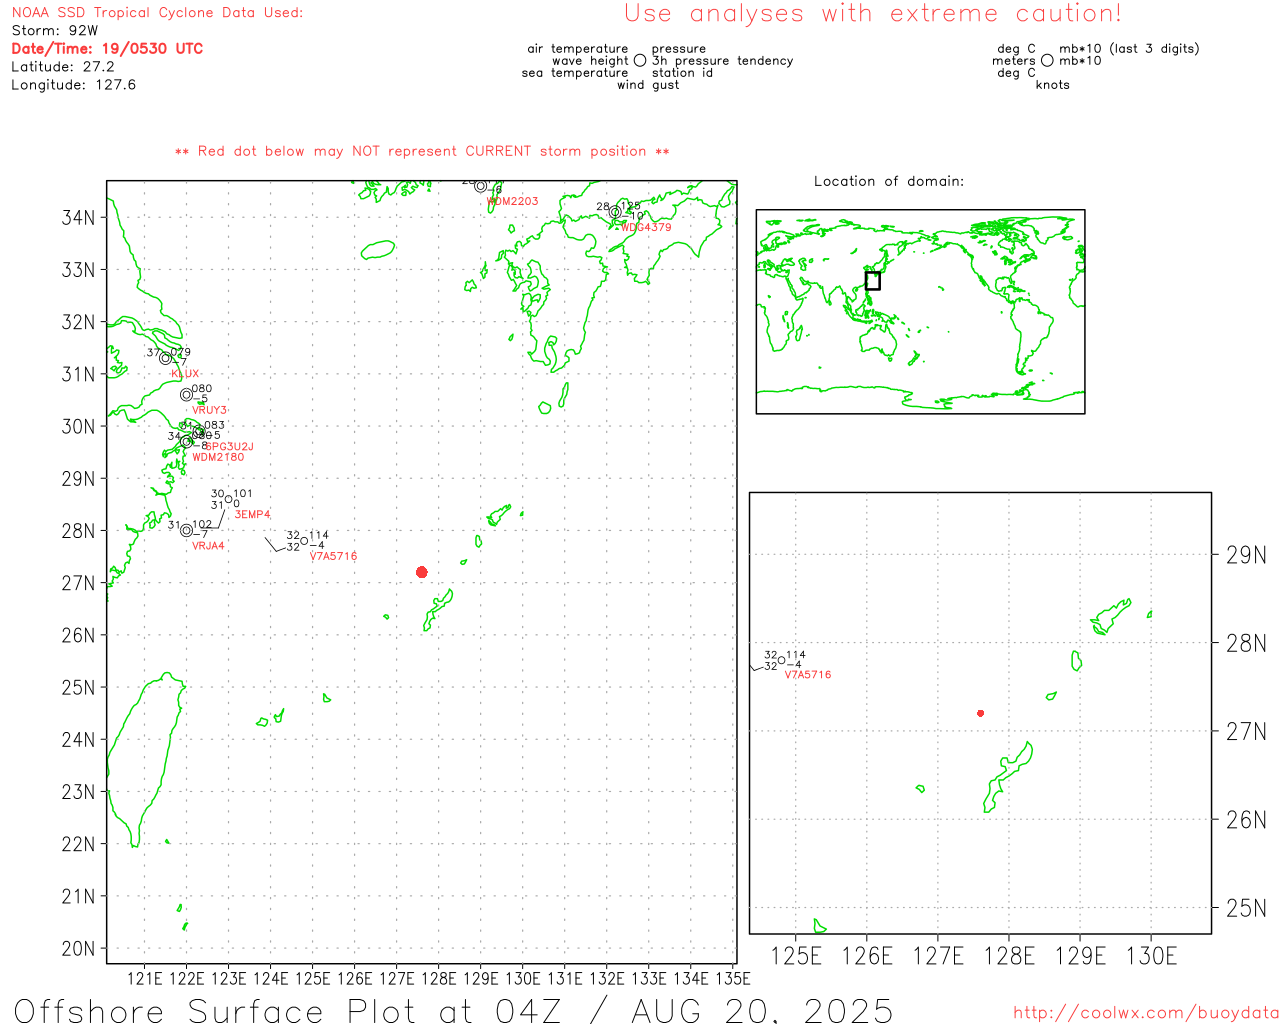Click the legend circle between meters and mb*10
The image size is (1280, 1024).
point(1047,61)
